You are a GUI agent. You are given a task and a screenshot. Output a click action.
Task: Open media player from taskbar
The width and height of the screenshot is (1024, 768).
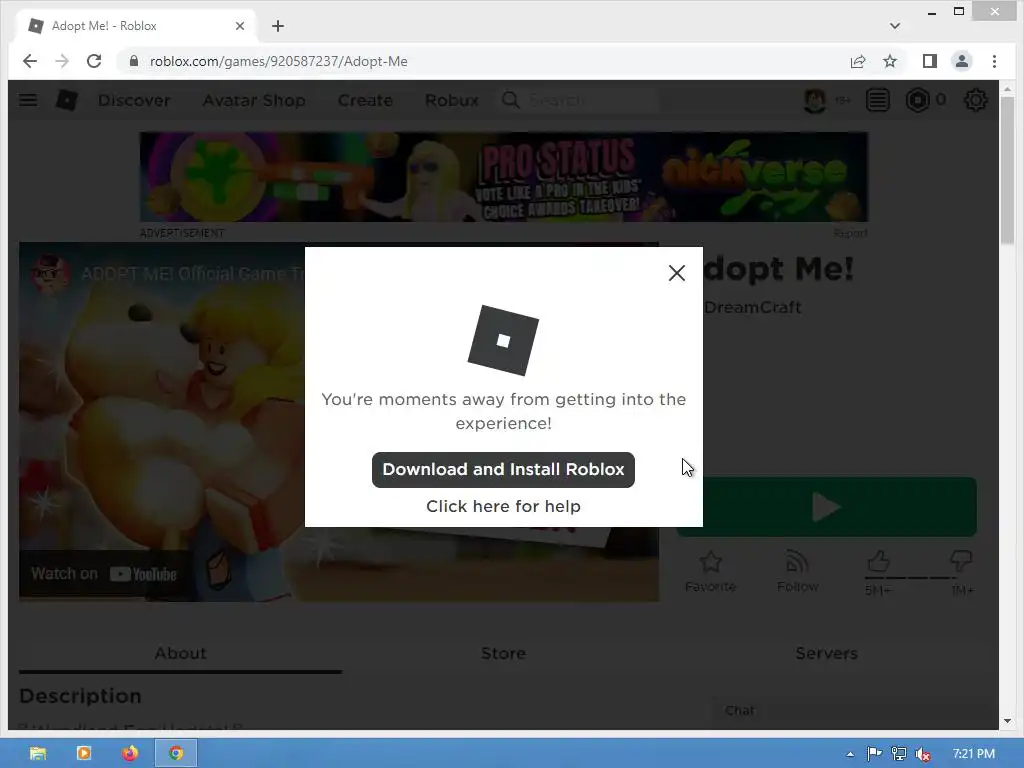click(x=84, y=753)
